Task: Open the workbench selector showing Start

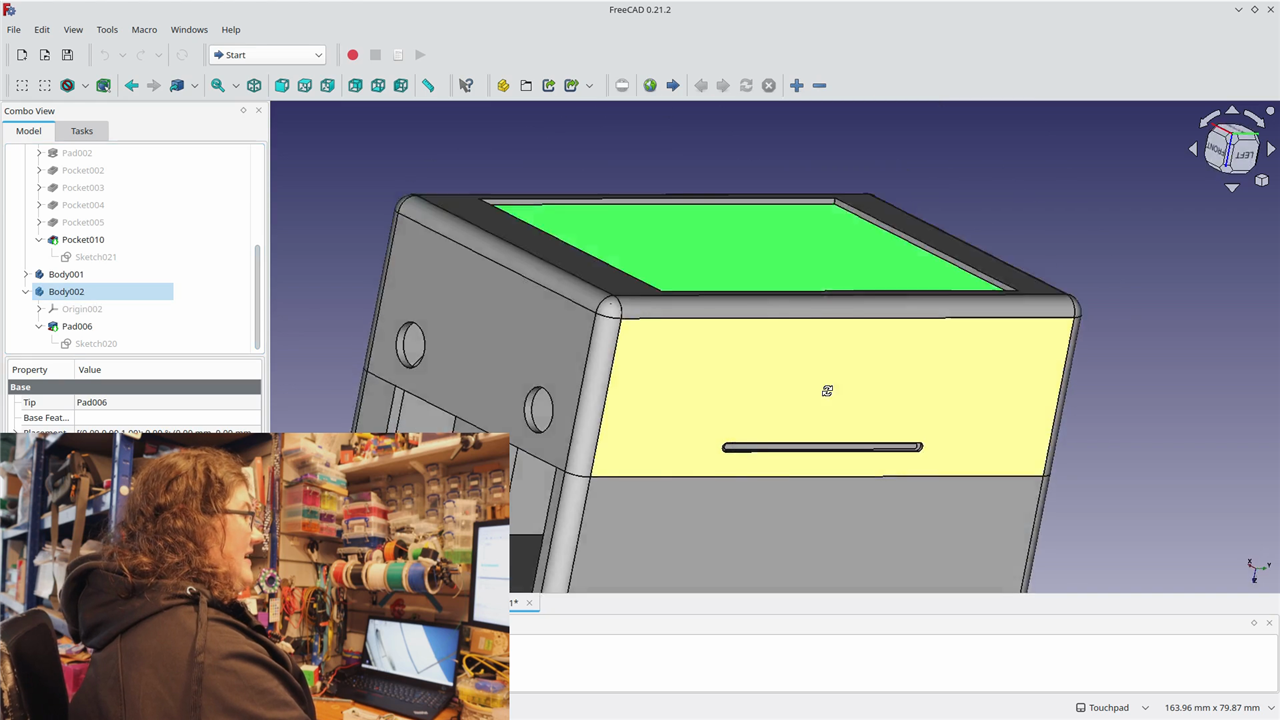Action: pyautogui.click(x=267, y=55)
